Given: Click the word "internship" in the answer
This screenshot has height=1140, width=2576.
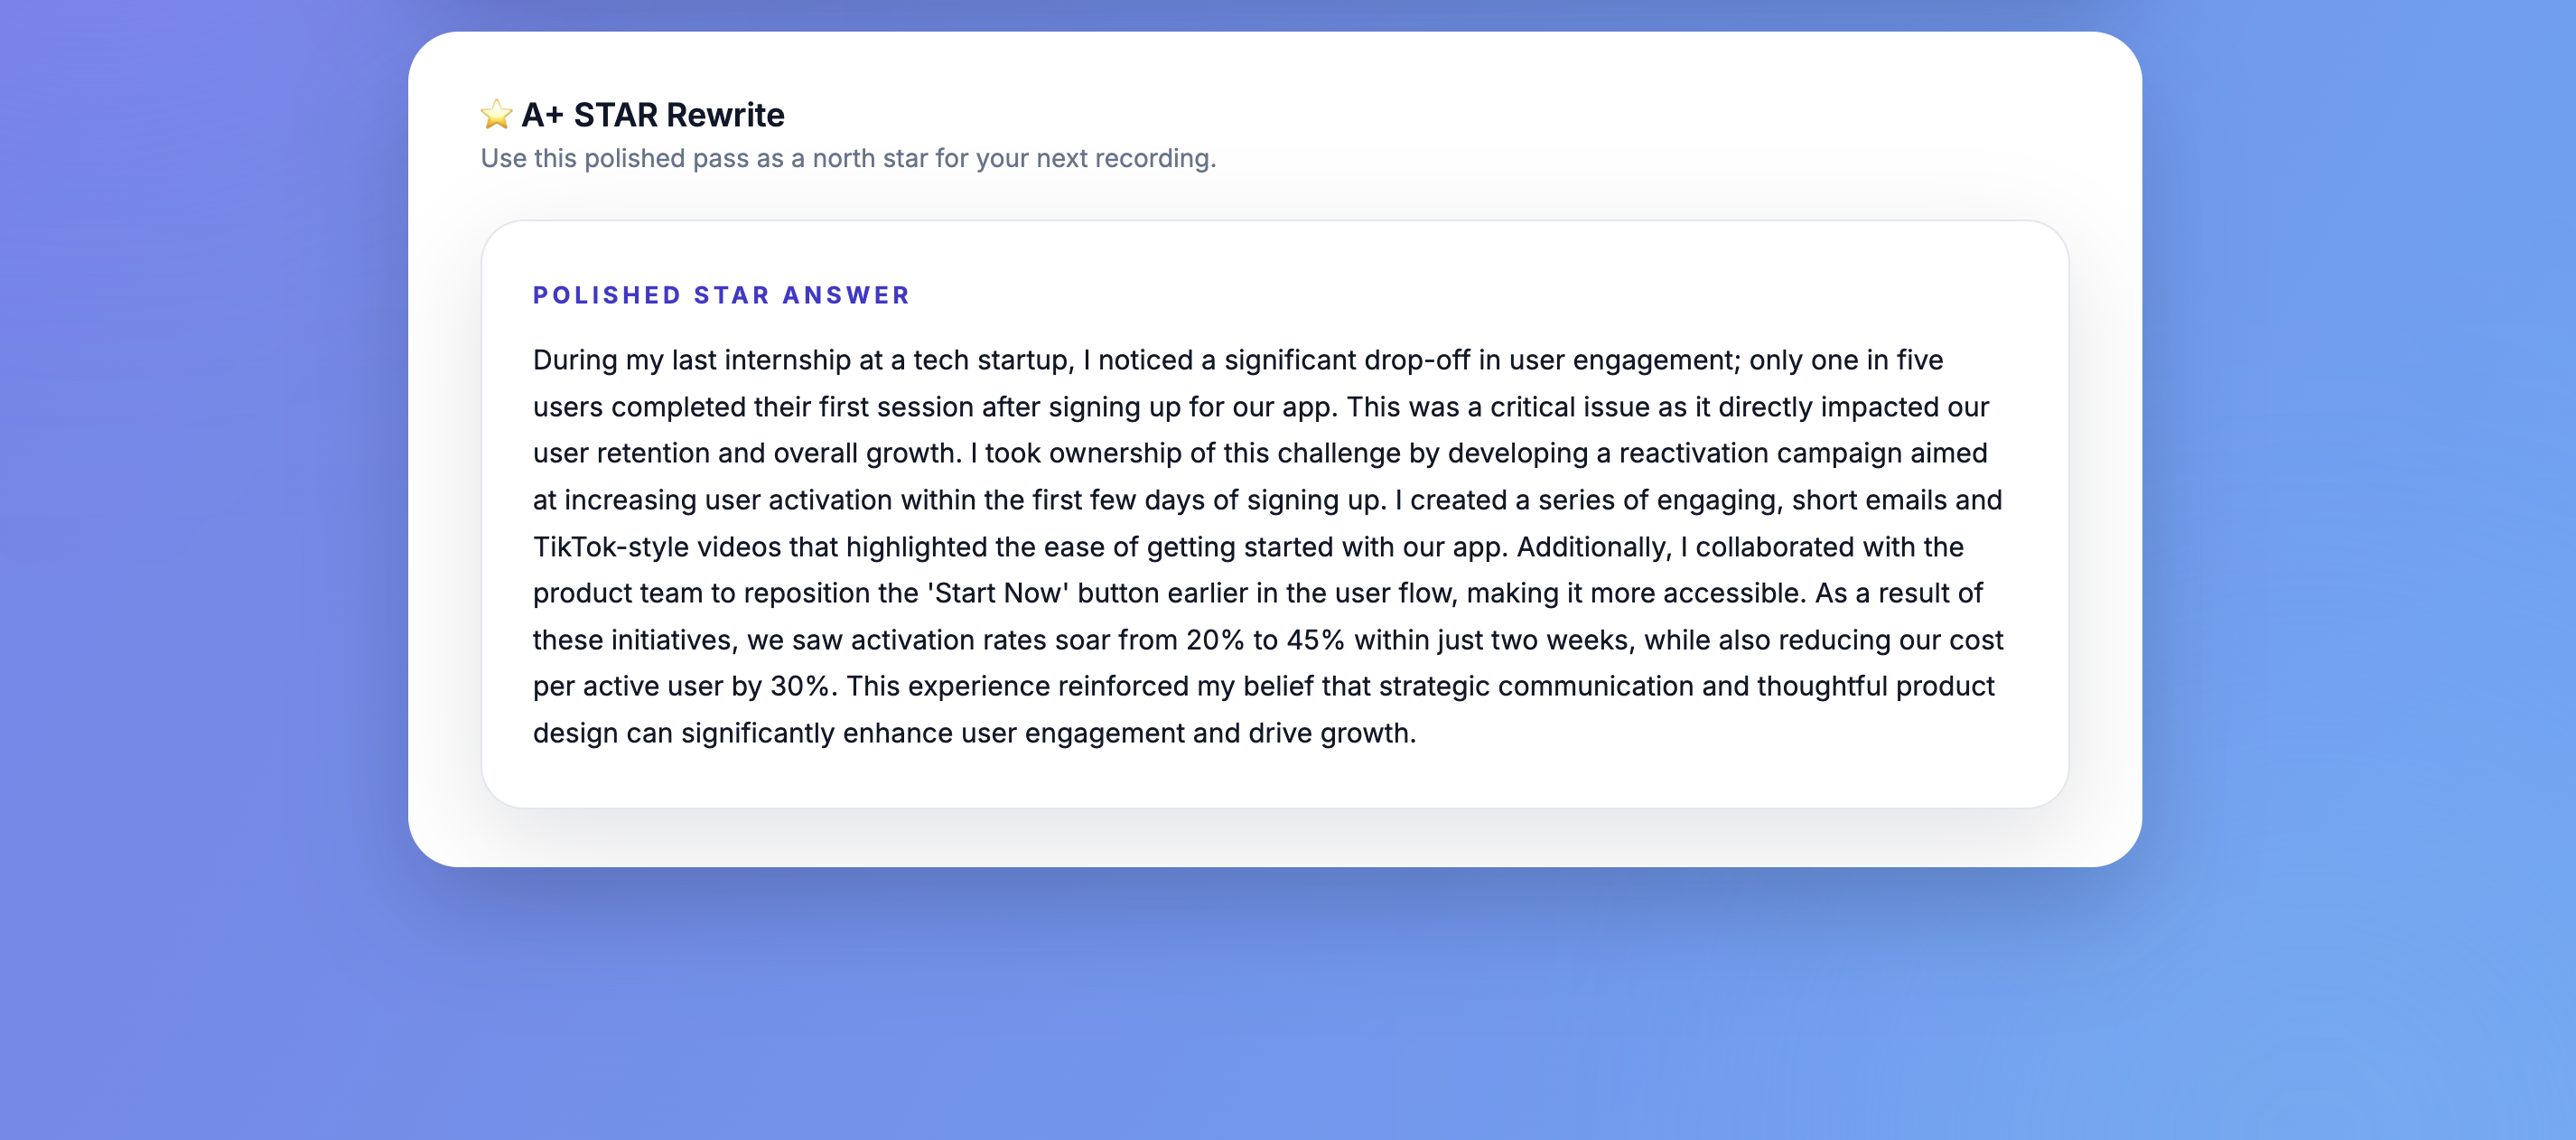Looking at the screenshot, I should coord(789,360).
